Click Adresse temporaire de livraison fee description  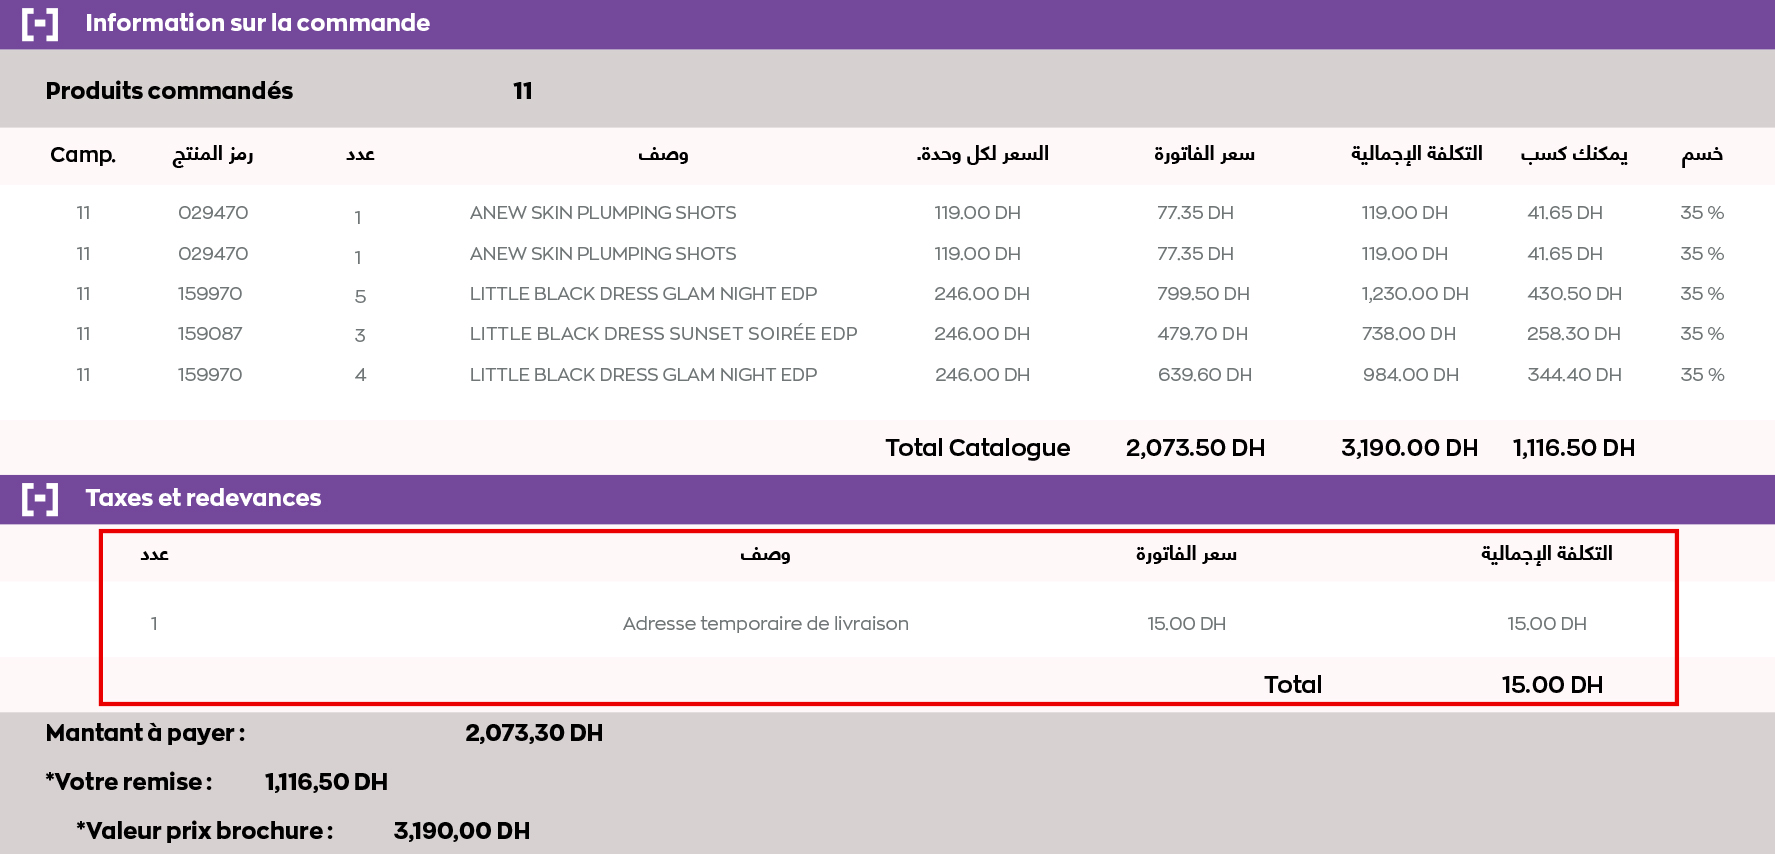(765, 624)
